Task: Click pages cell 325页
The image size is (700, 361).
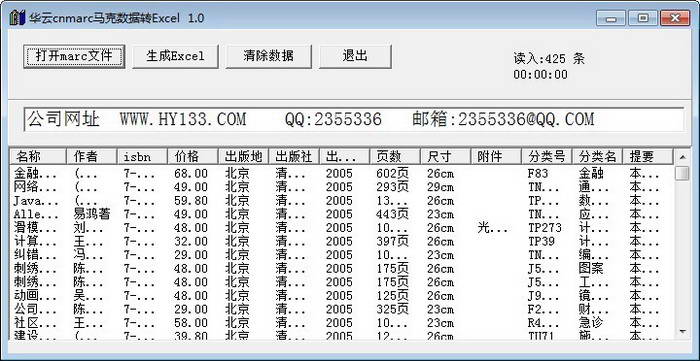Action: (x=392, y=309)
